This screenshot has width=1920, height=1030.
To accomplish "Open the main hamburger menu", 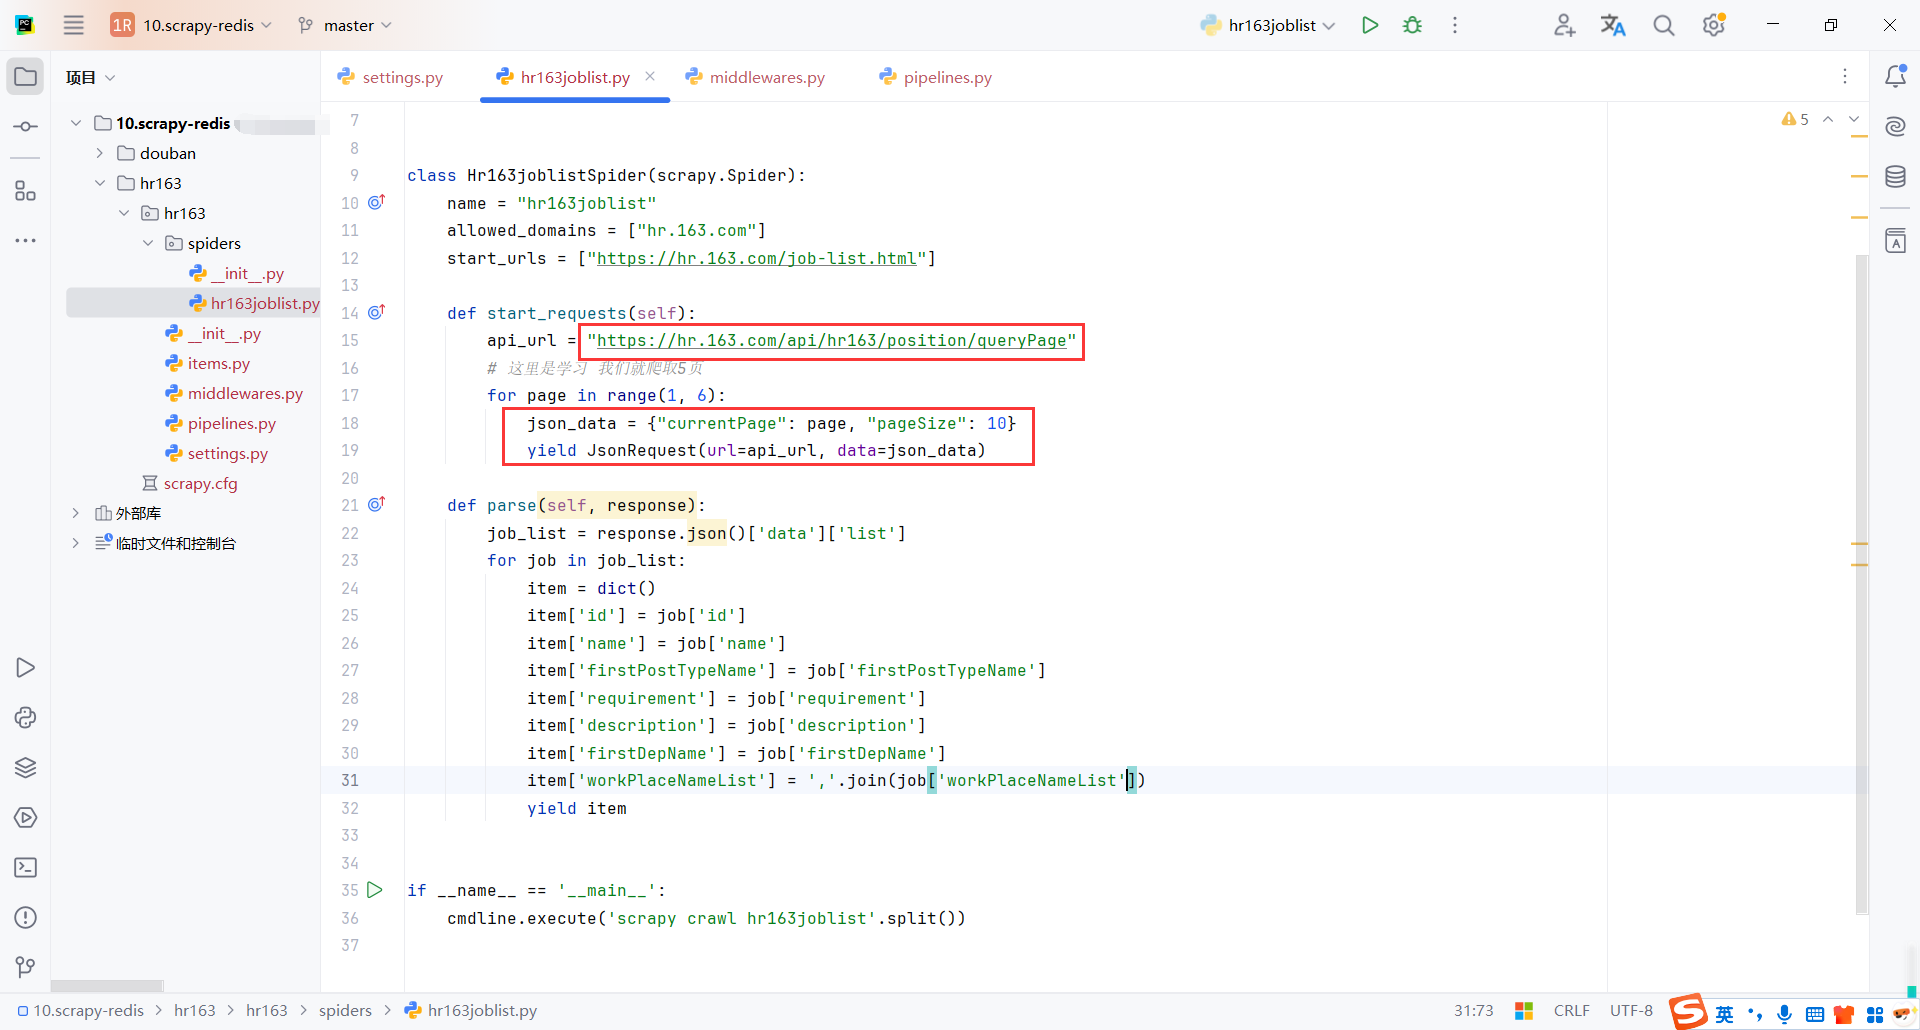I will (74, 25).
